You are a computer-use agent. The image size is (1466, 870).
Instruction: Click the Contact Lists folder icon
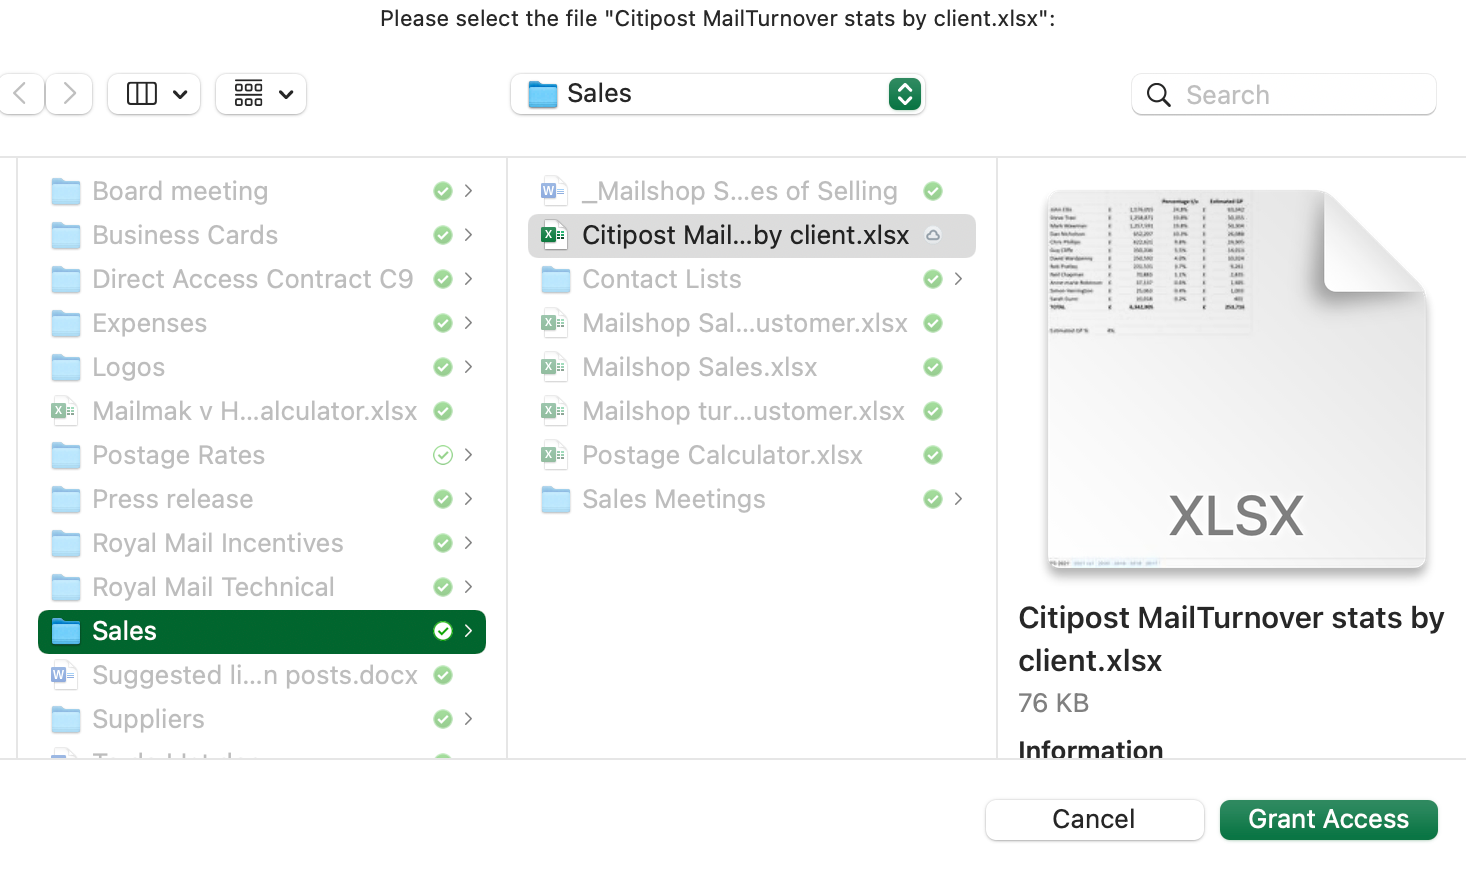pyautogui.click(x=555, y=279)
